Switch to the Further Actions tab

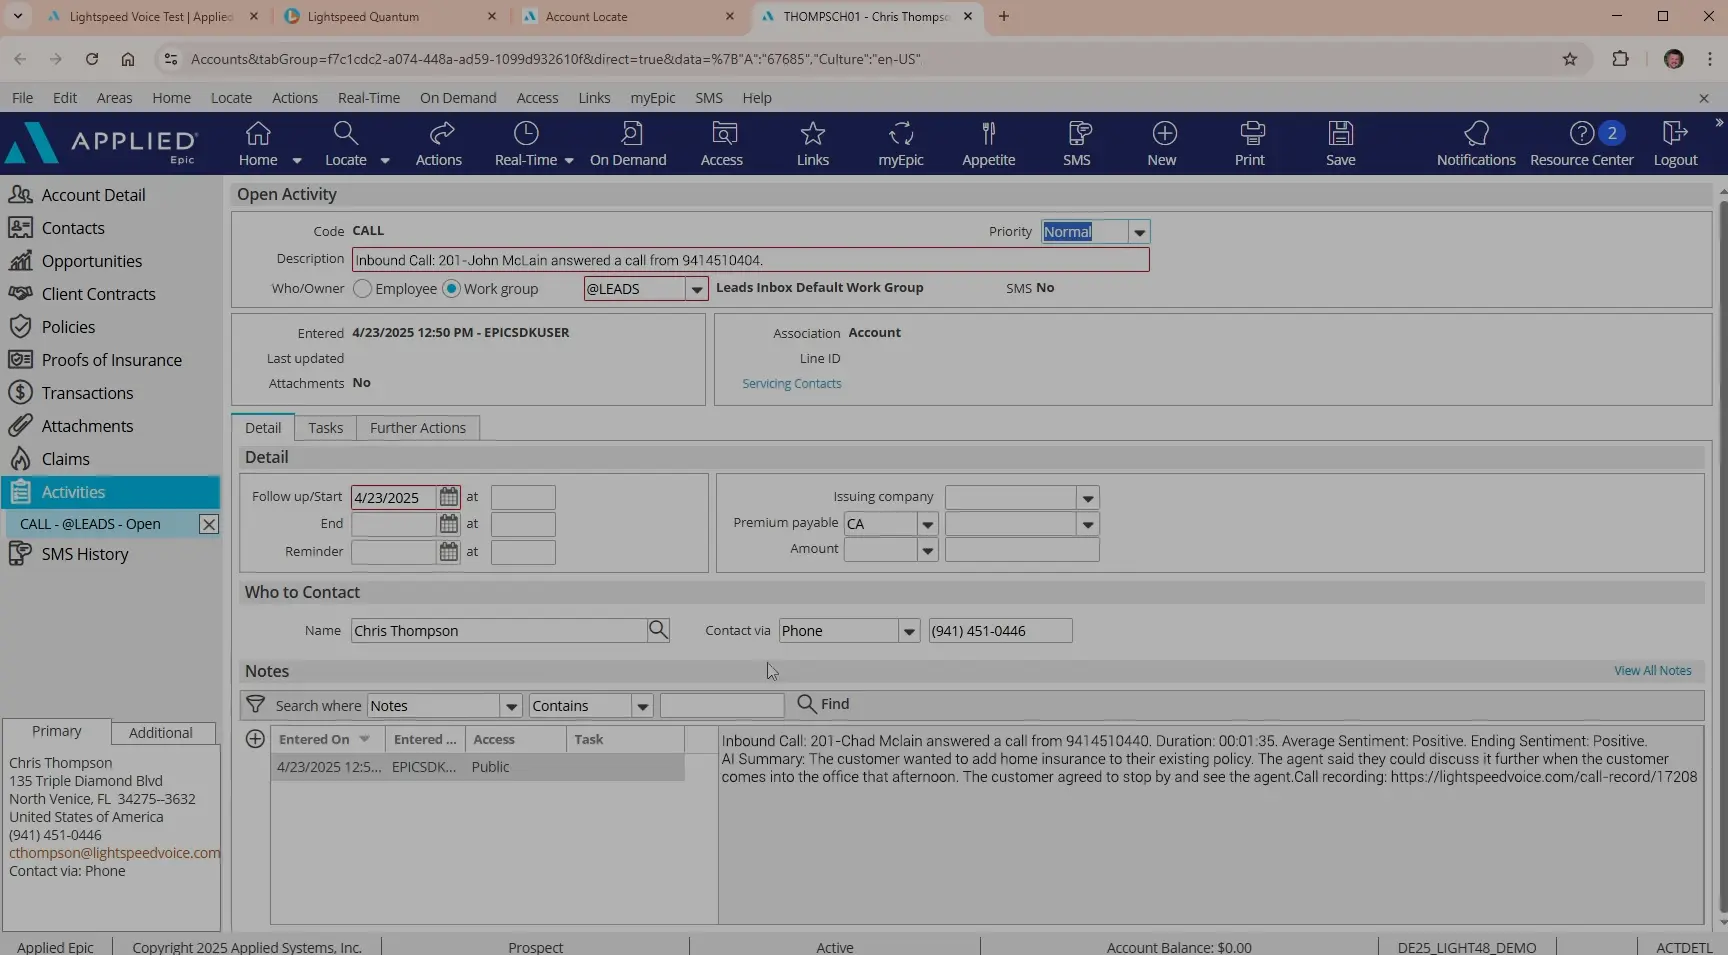[x=417, y=427]
